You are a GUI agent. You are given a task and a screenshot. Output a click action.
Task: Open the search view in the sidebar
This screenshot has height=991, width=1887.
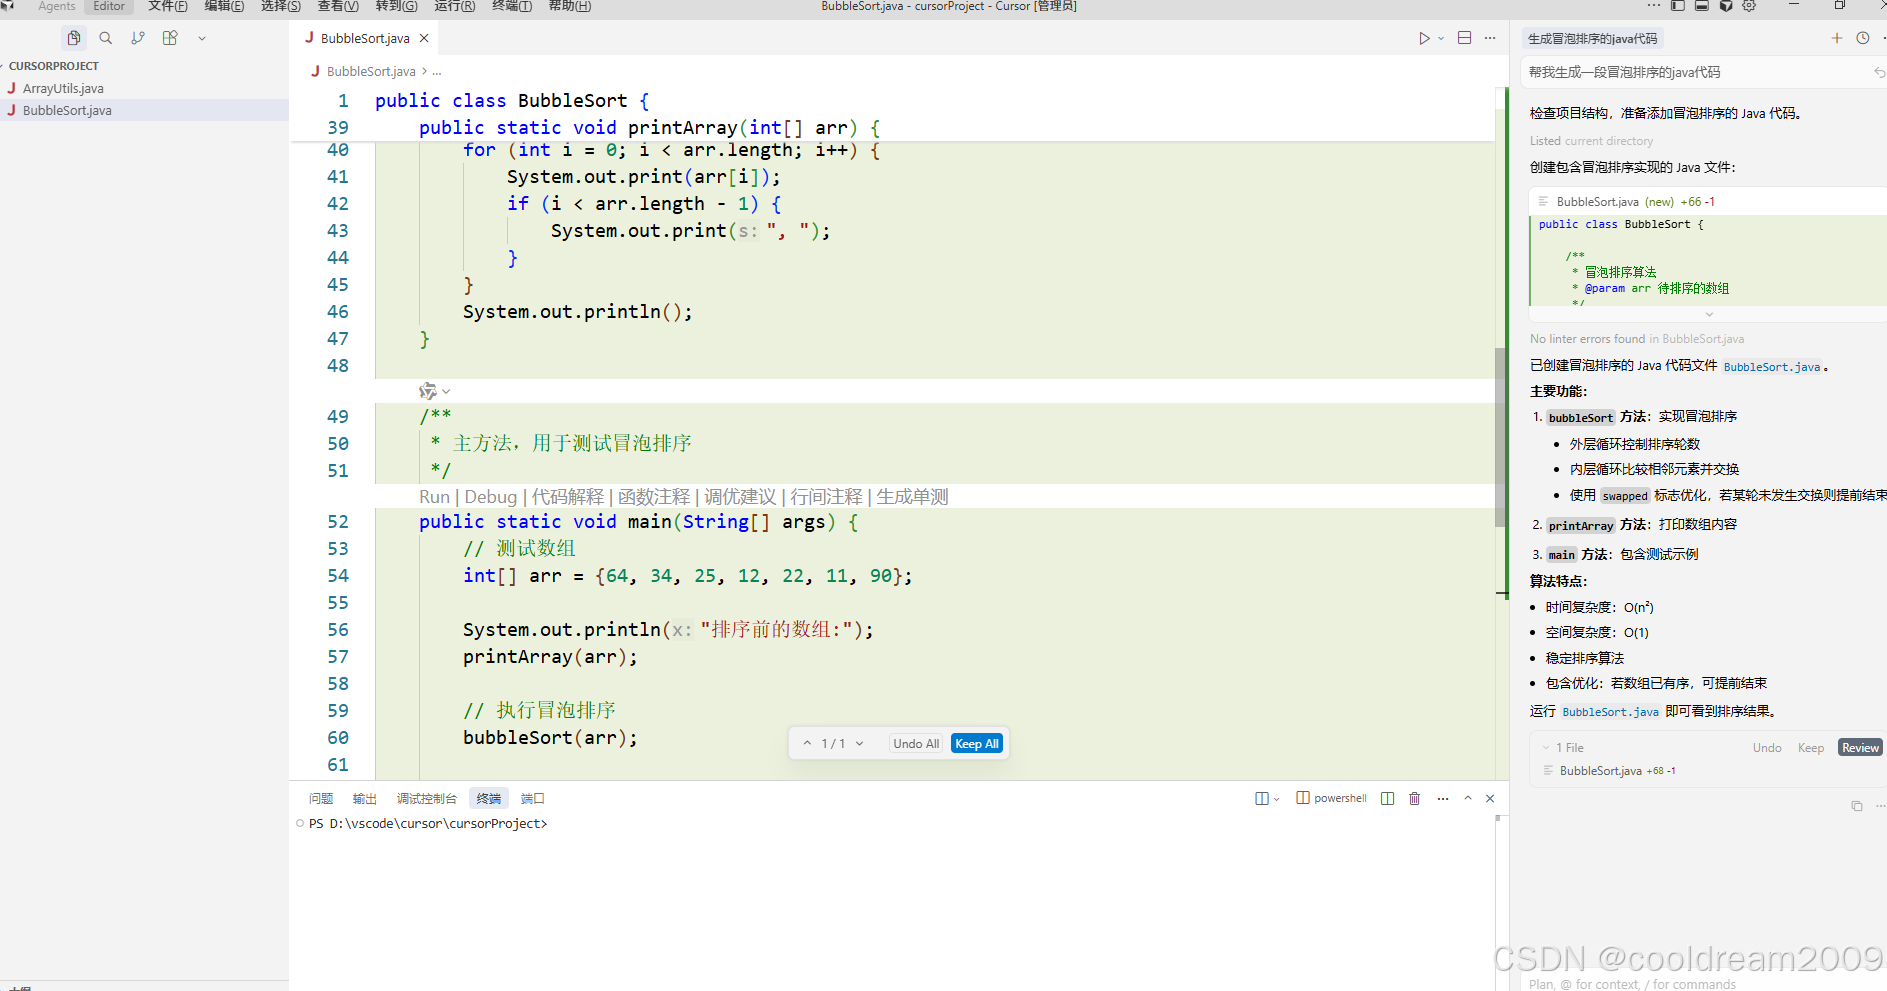106,38
